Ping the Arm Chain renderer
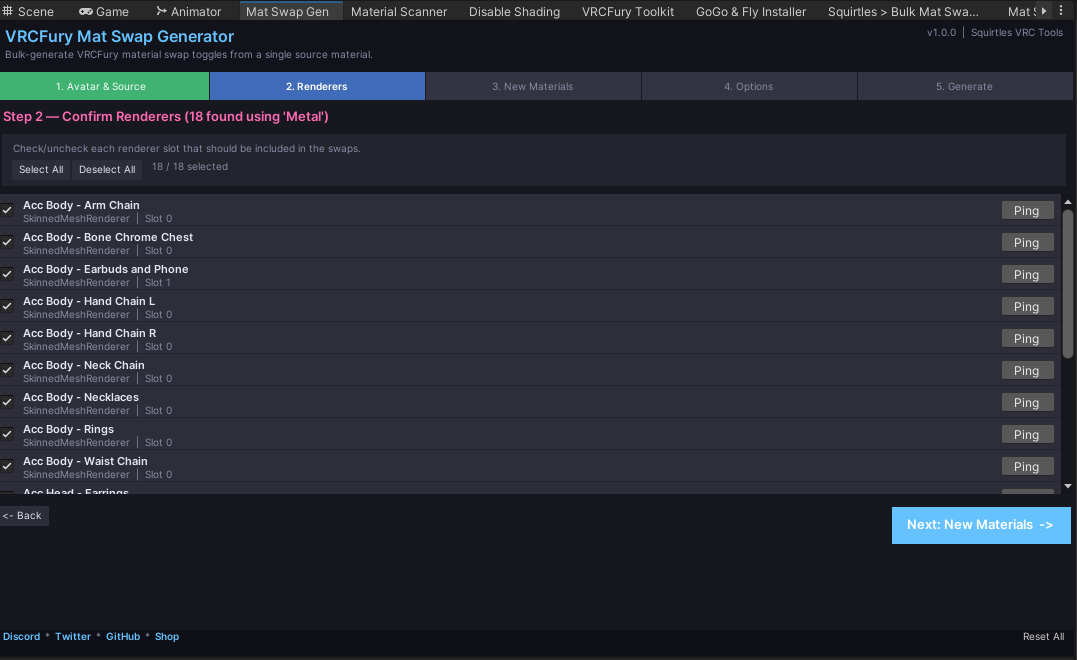 [x=1027, y=211]
